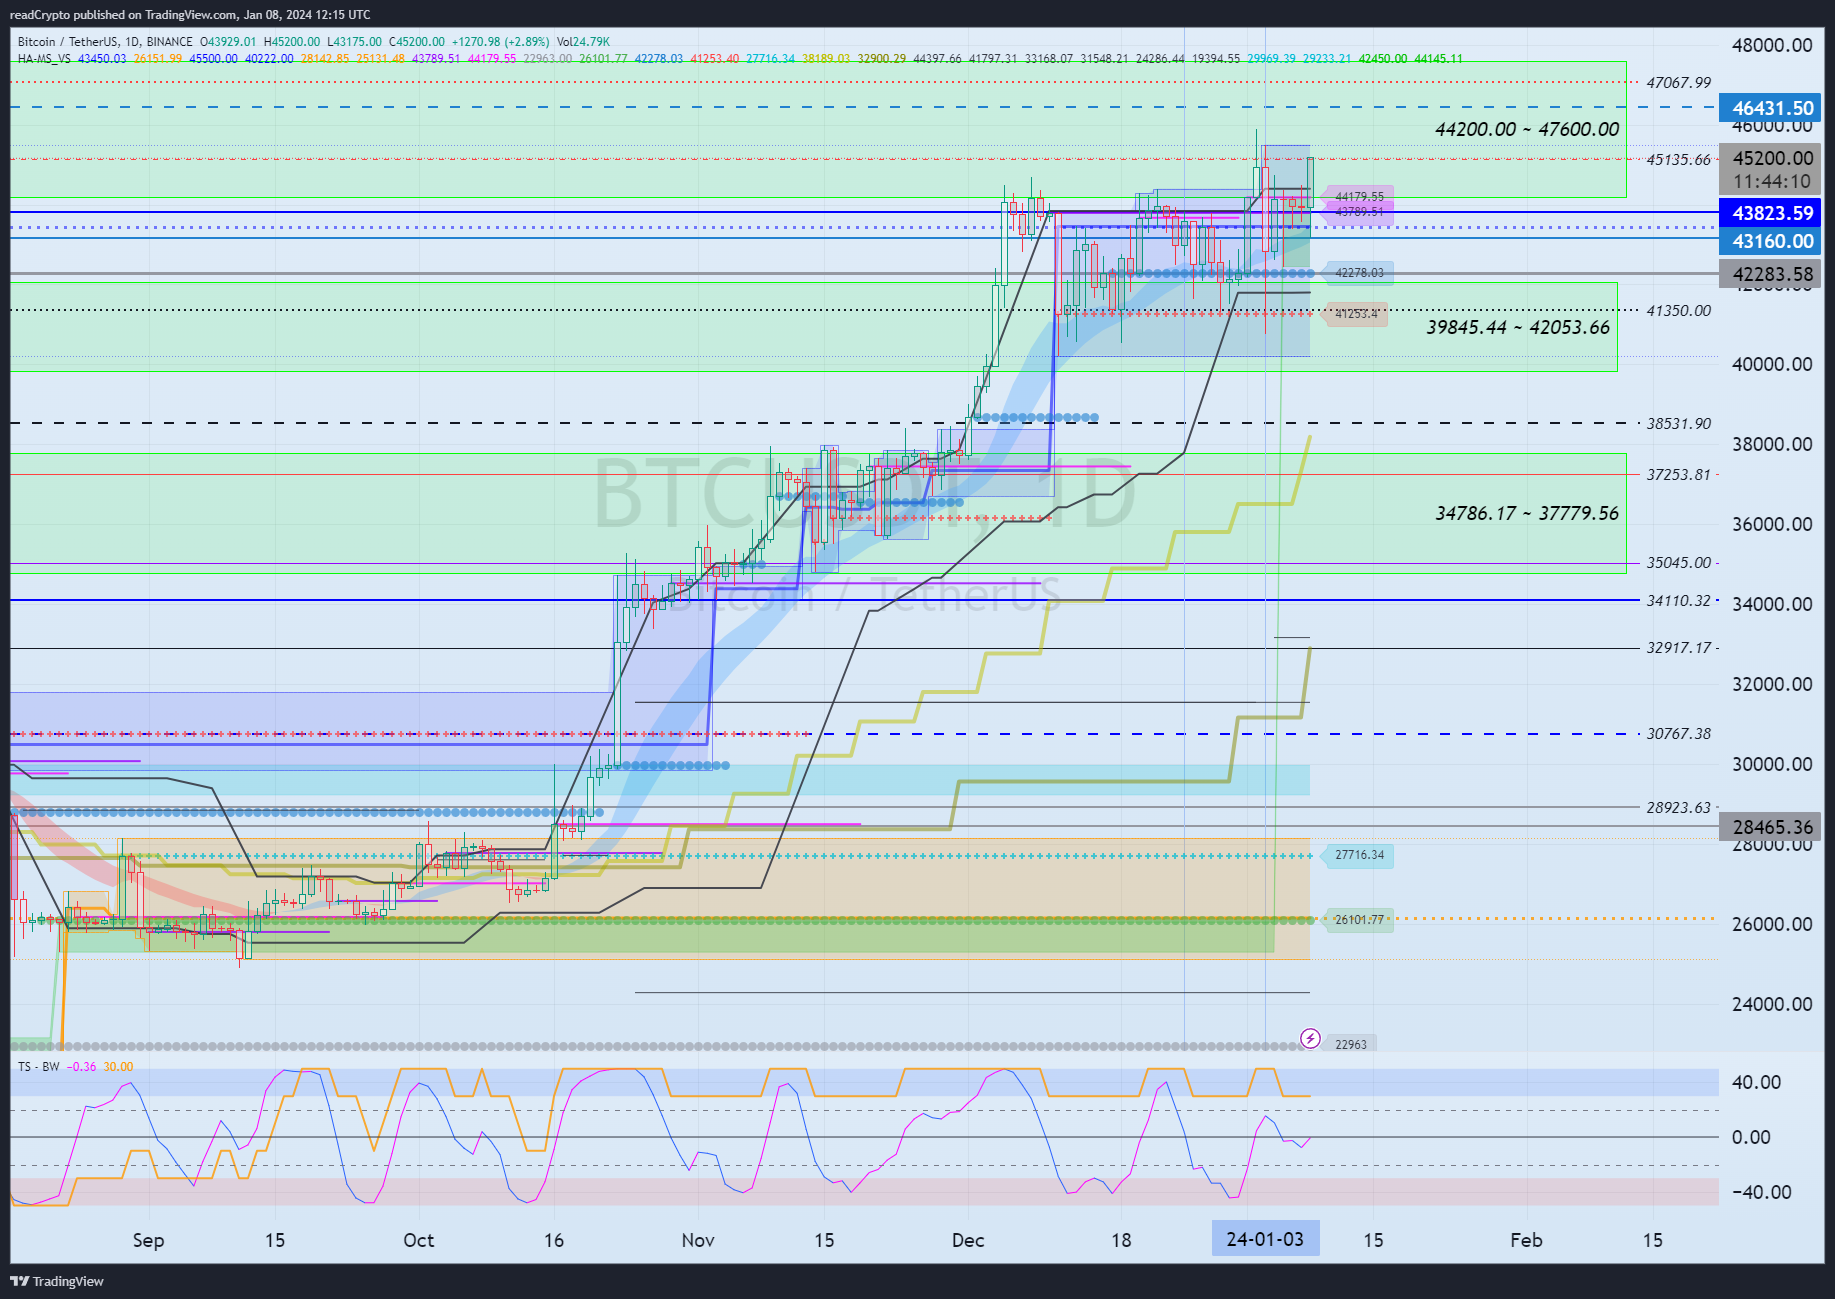This screenshot has width=1835, height=1299.
Task: Click the purple lightning bolt event icon
Action: (1310, 1039)
